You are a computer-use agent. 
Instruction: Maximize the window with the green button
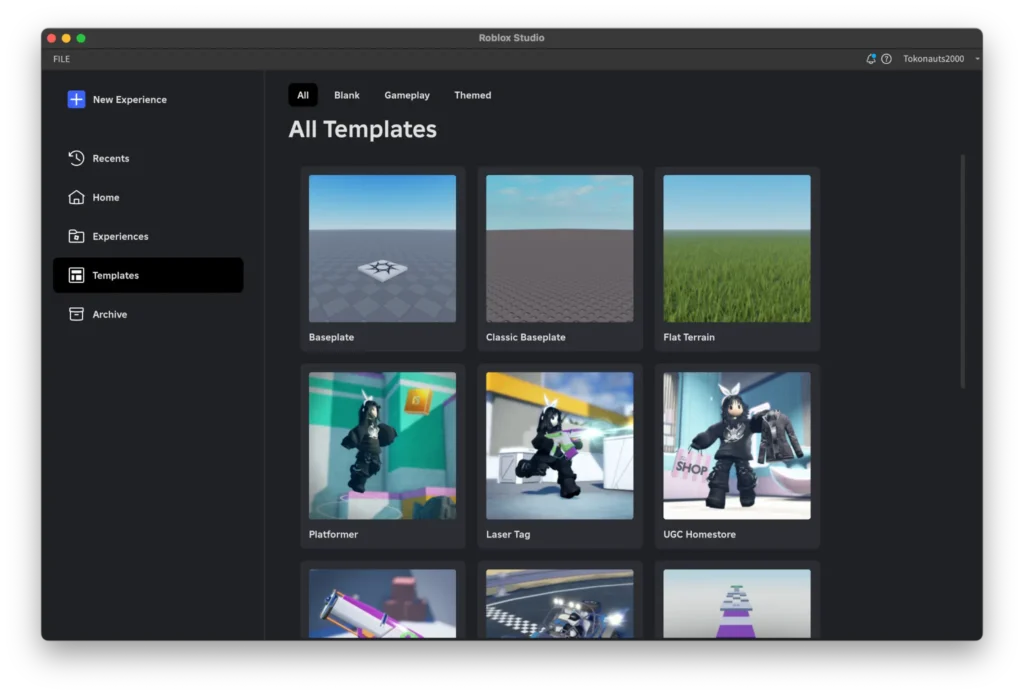81,39
